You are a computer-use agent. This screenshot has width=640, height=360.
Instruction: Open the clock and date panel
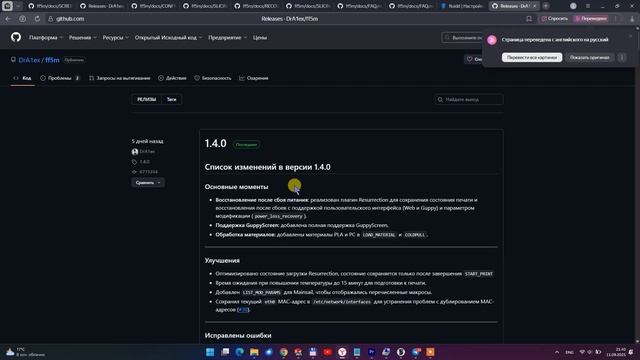[616, 352]
